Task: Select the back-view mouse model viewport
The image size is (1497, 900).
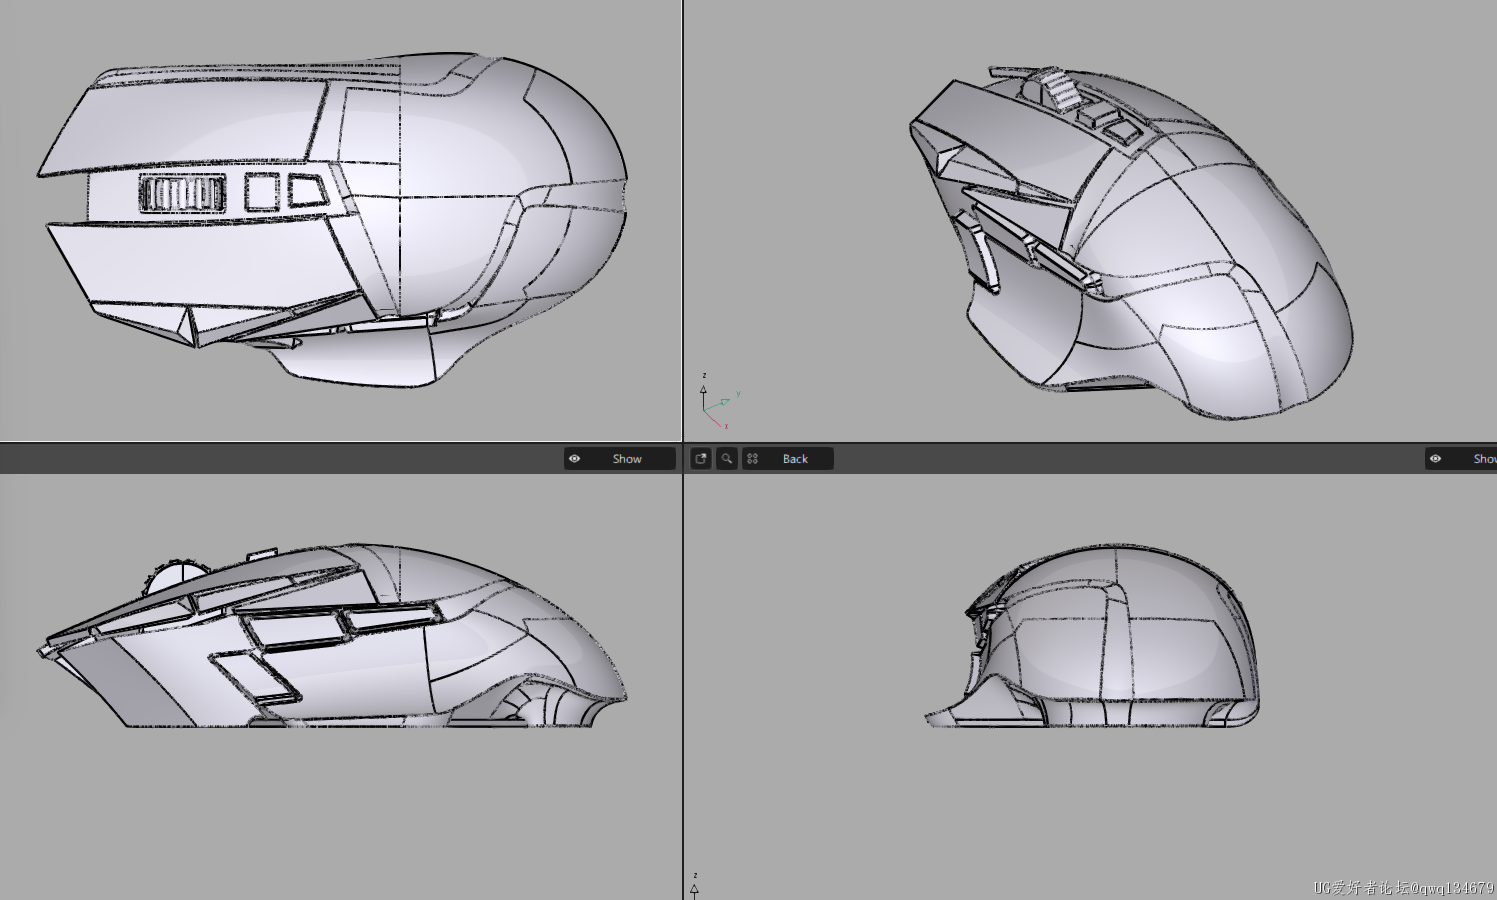Action: point(1090,686)
